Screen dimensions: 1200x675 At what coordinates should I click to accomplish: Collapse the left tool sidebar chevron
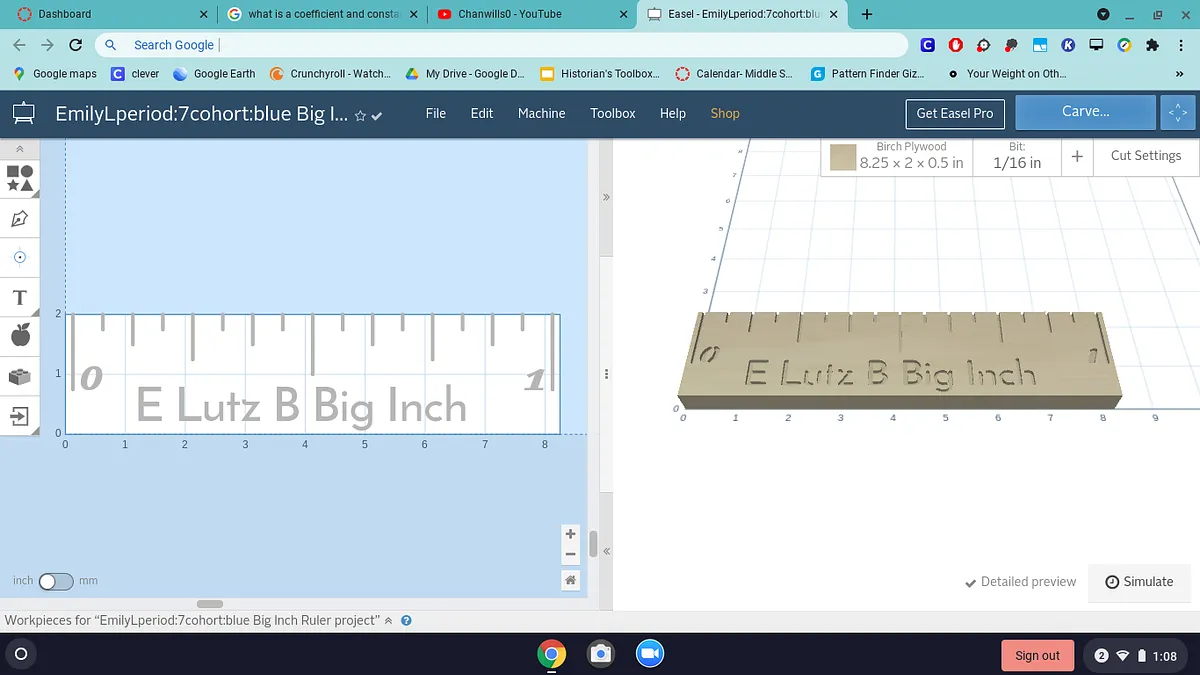point(20,148)
